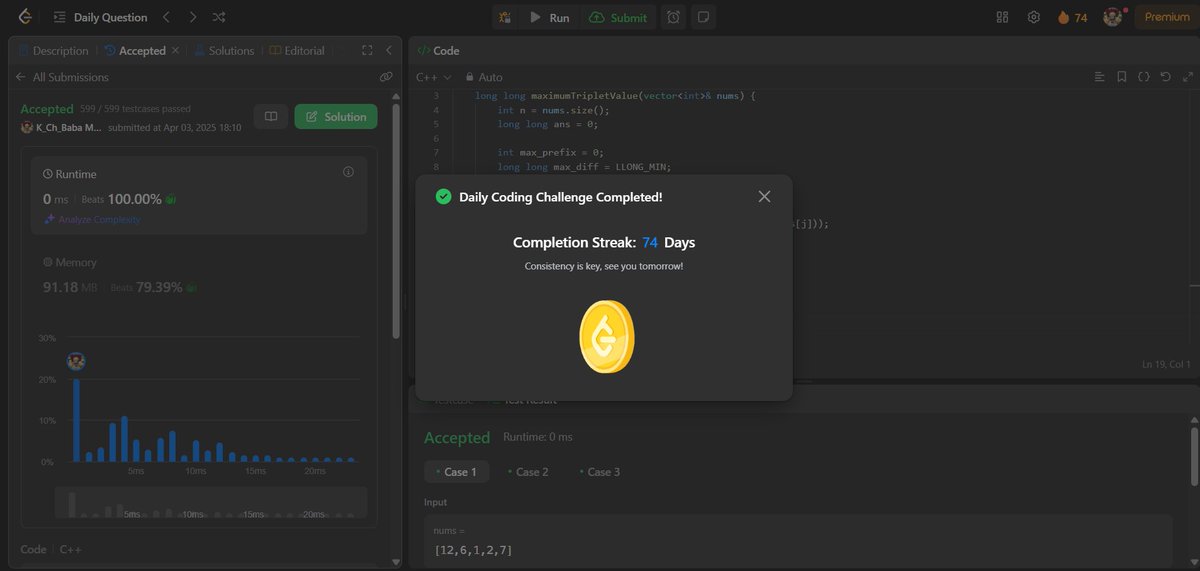Image resolution: width=1200 pixels, height=571 pixels.
Task: Click the book icon next to Solution
Action: (x=270, y=117)
